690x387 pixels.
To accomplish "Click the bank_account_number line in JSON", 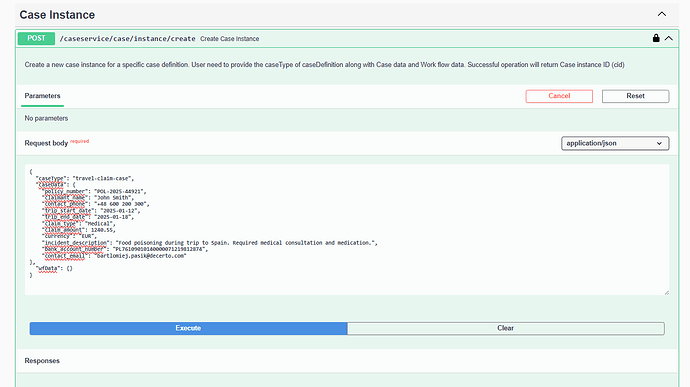I will coord(125,249).
